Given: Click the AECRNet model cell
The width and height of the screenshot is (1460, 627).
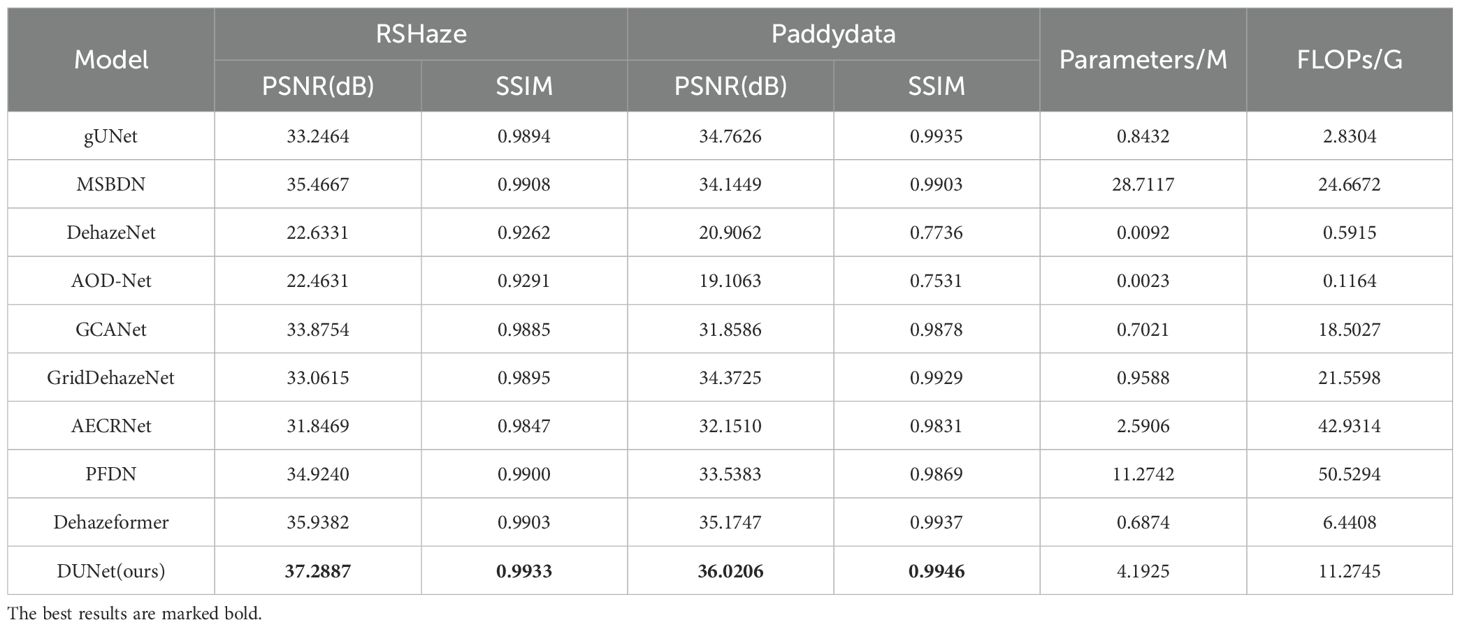Looking at the screenshot, I should [111, 425].
